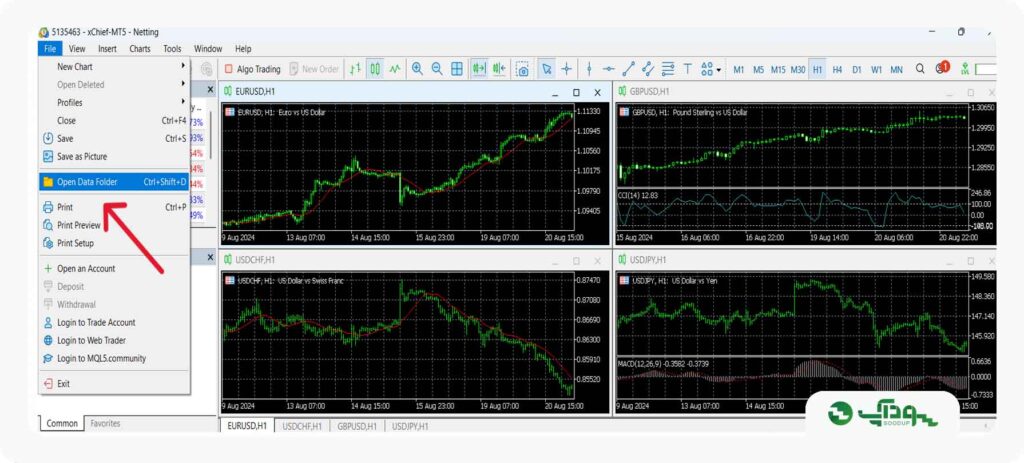This screenshot has width=1024, height=463.
Task: Open the Charts menu
Action: tap(140, 48)
